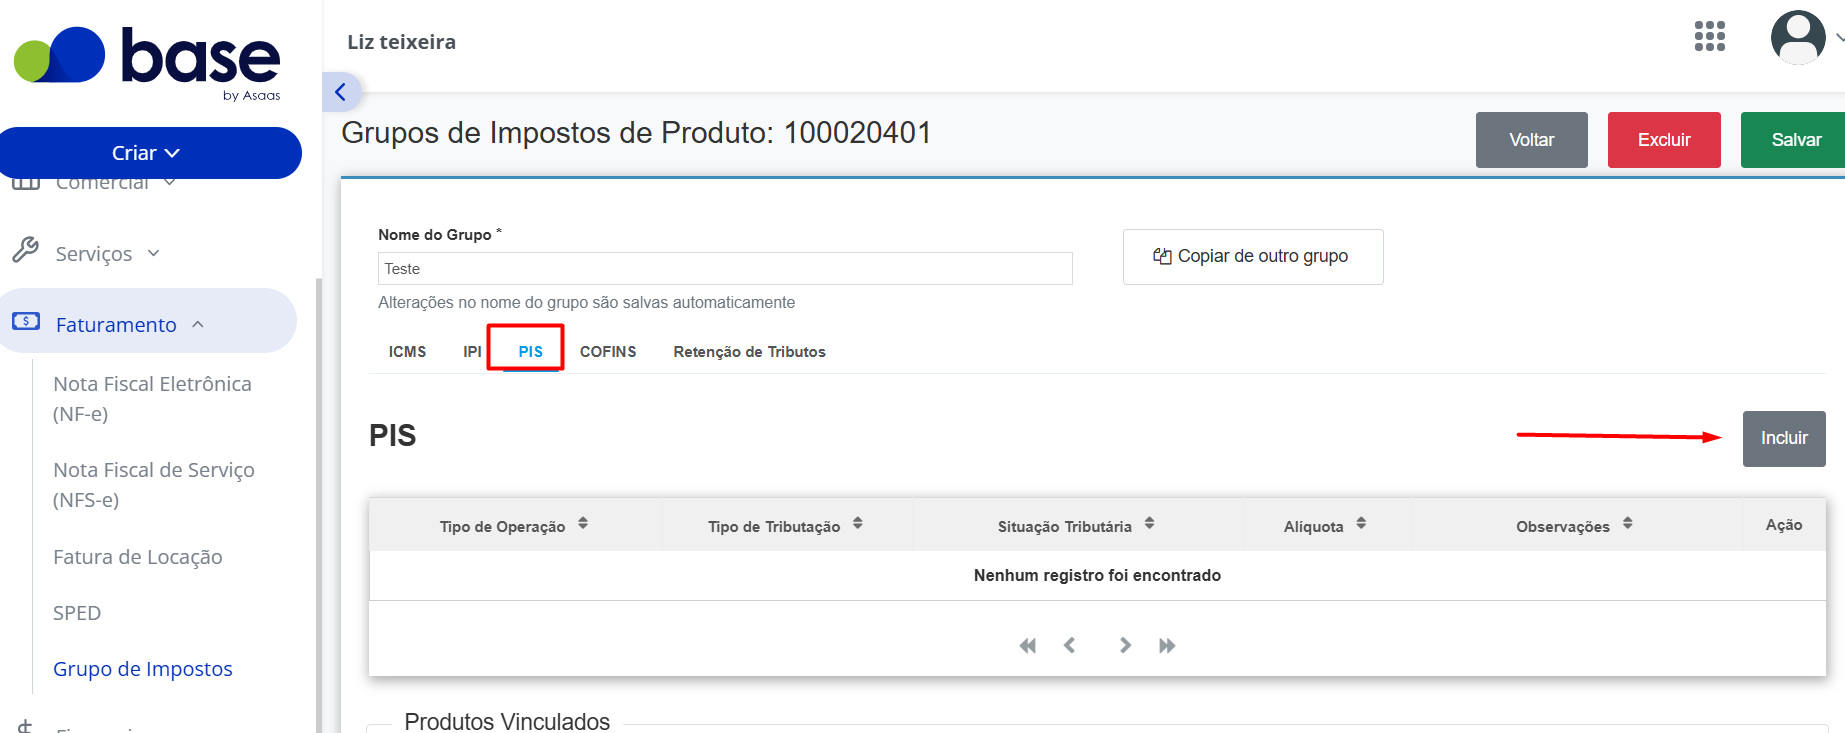Go to previous page of PIS table
This screenshot has width=1845, height=733.
[1069, 646]
